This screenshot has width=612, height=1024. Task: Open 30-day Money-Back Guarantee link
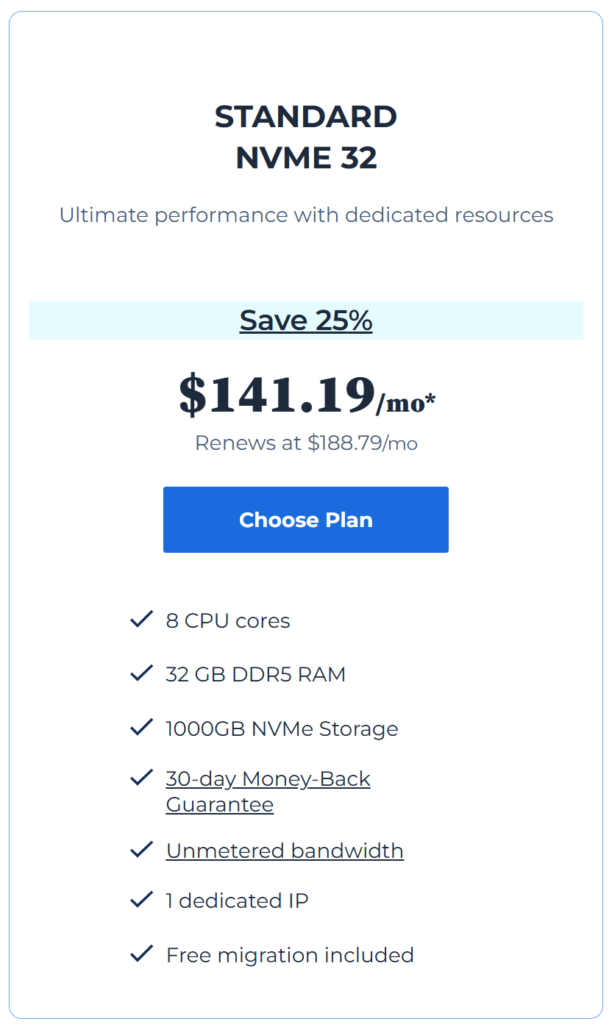click(268, 791)
